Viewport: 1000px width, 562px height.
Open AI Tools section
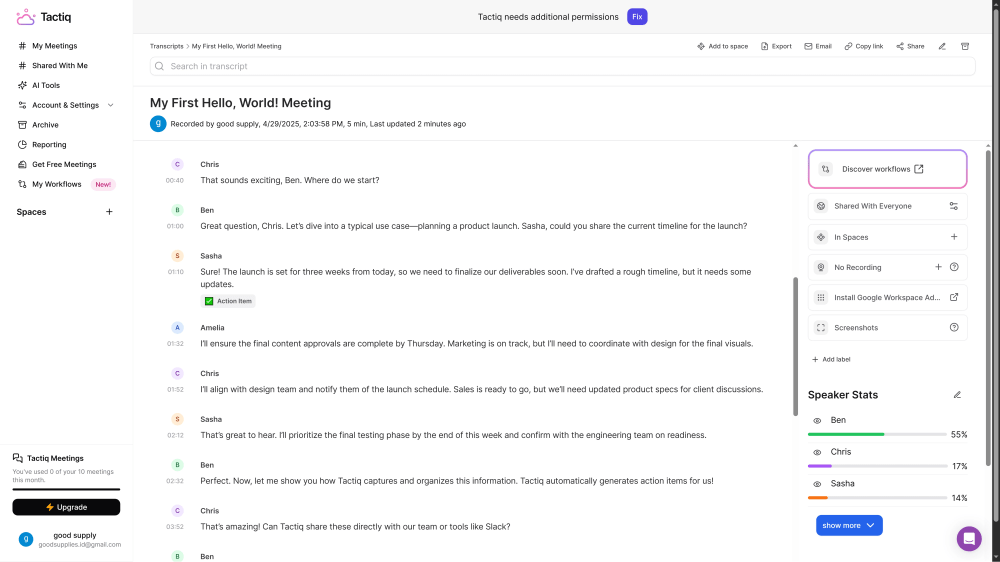(x=46, y=85)
